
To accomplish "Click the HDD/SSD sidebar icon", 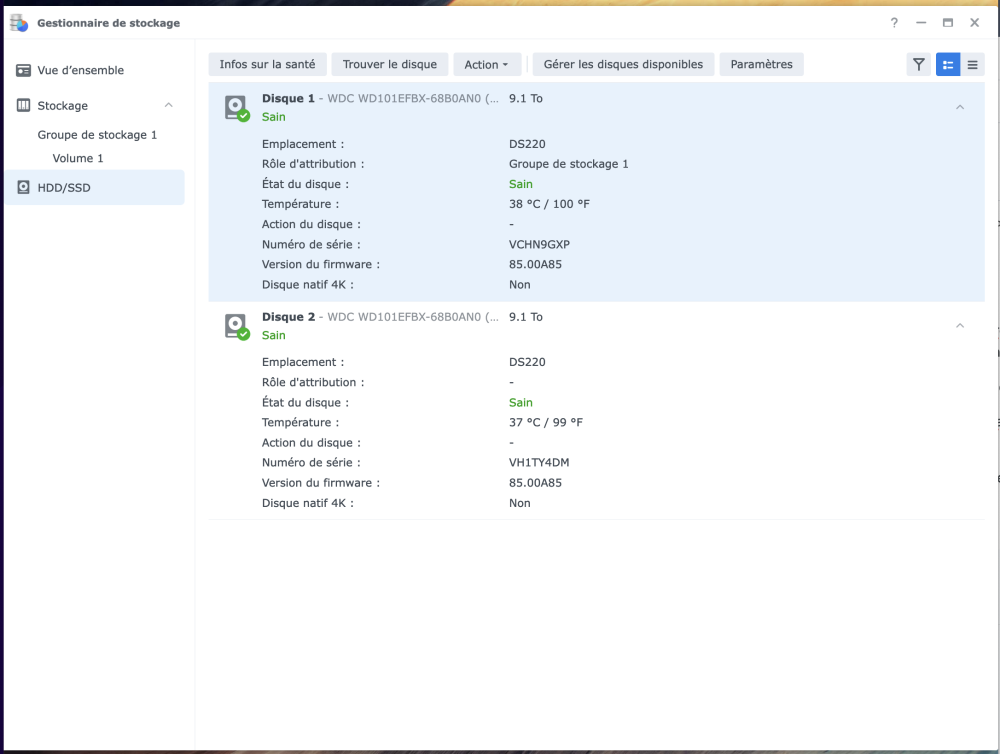I will click(x=24, y=187).
